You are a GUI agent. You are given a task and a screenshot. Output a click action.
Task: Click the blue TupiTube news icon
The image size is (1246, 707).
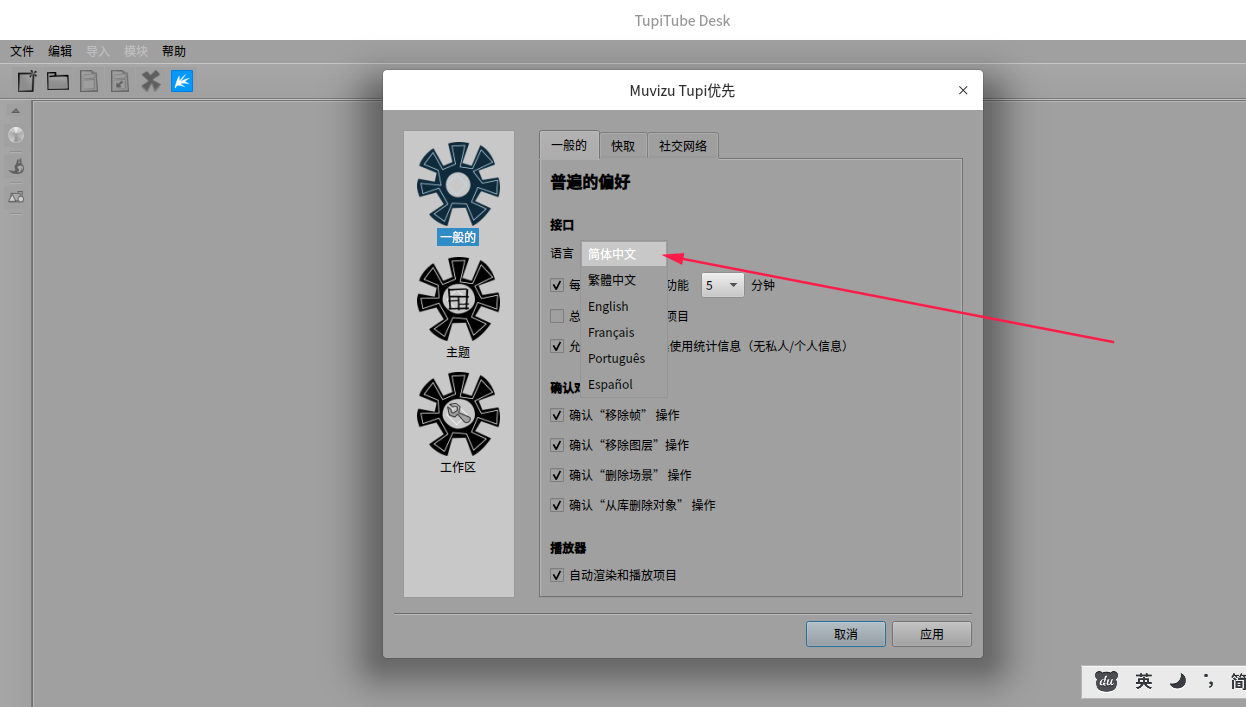pos(182,81)
